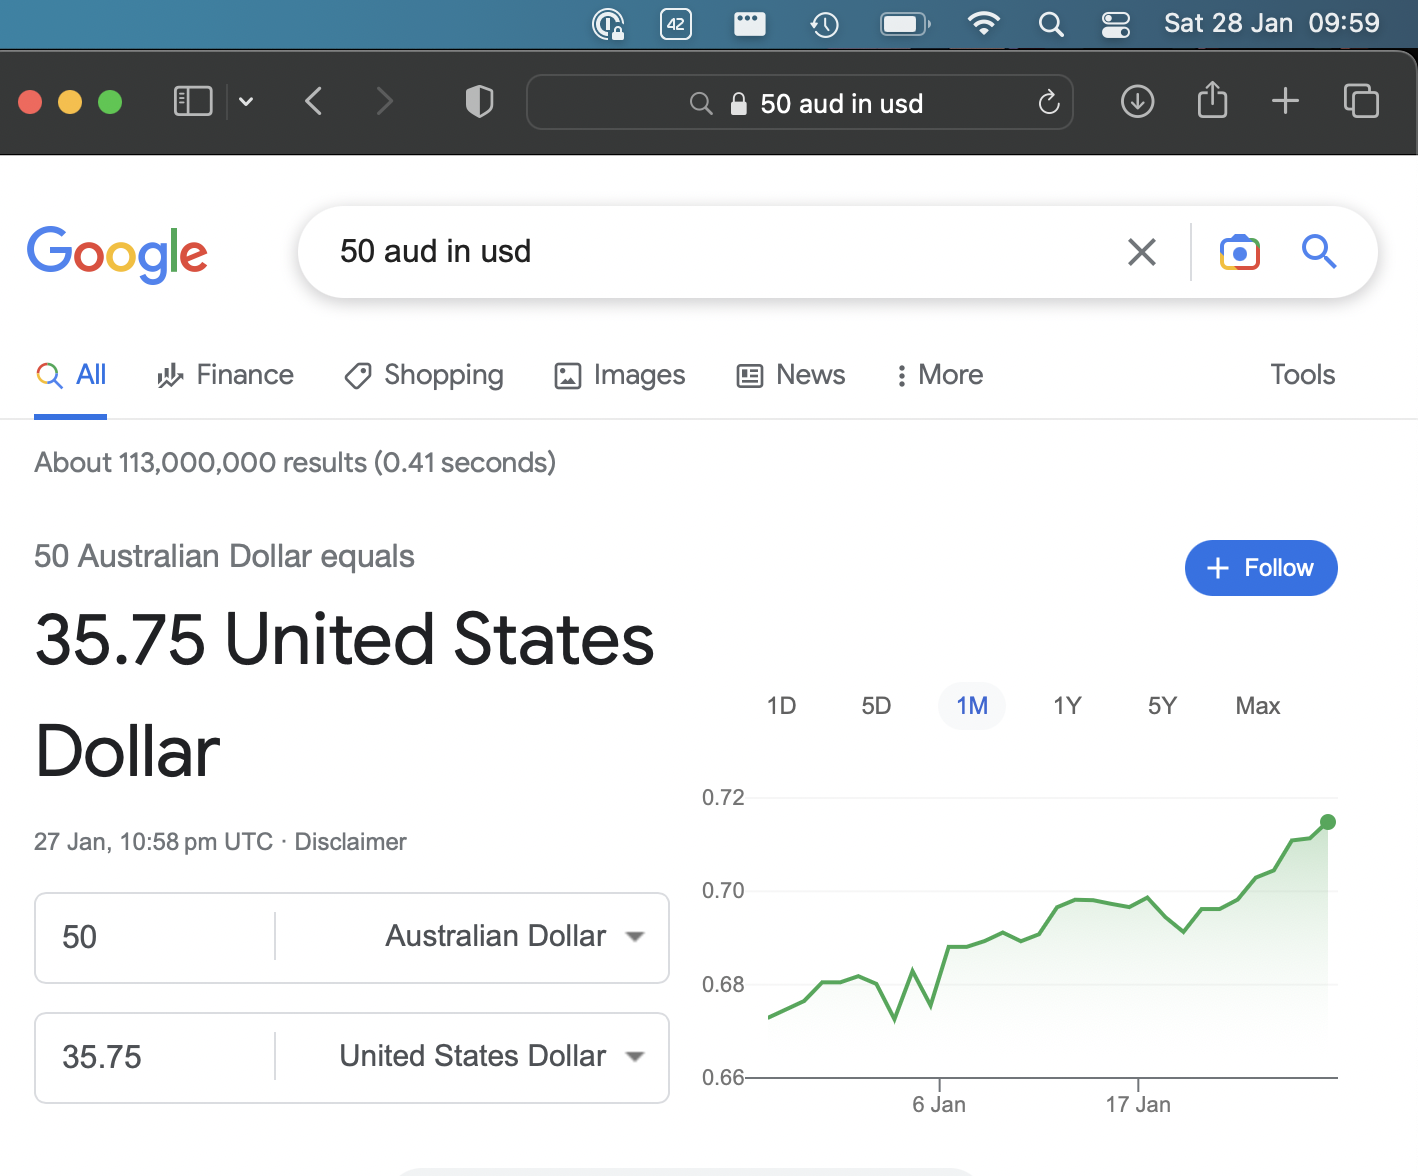Image resolution: width=1418 pixels, height=1176 pixels.
Task: Expand sidebar options chevron in toolbar
Action: click(x=246, y=101)
